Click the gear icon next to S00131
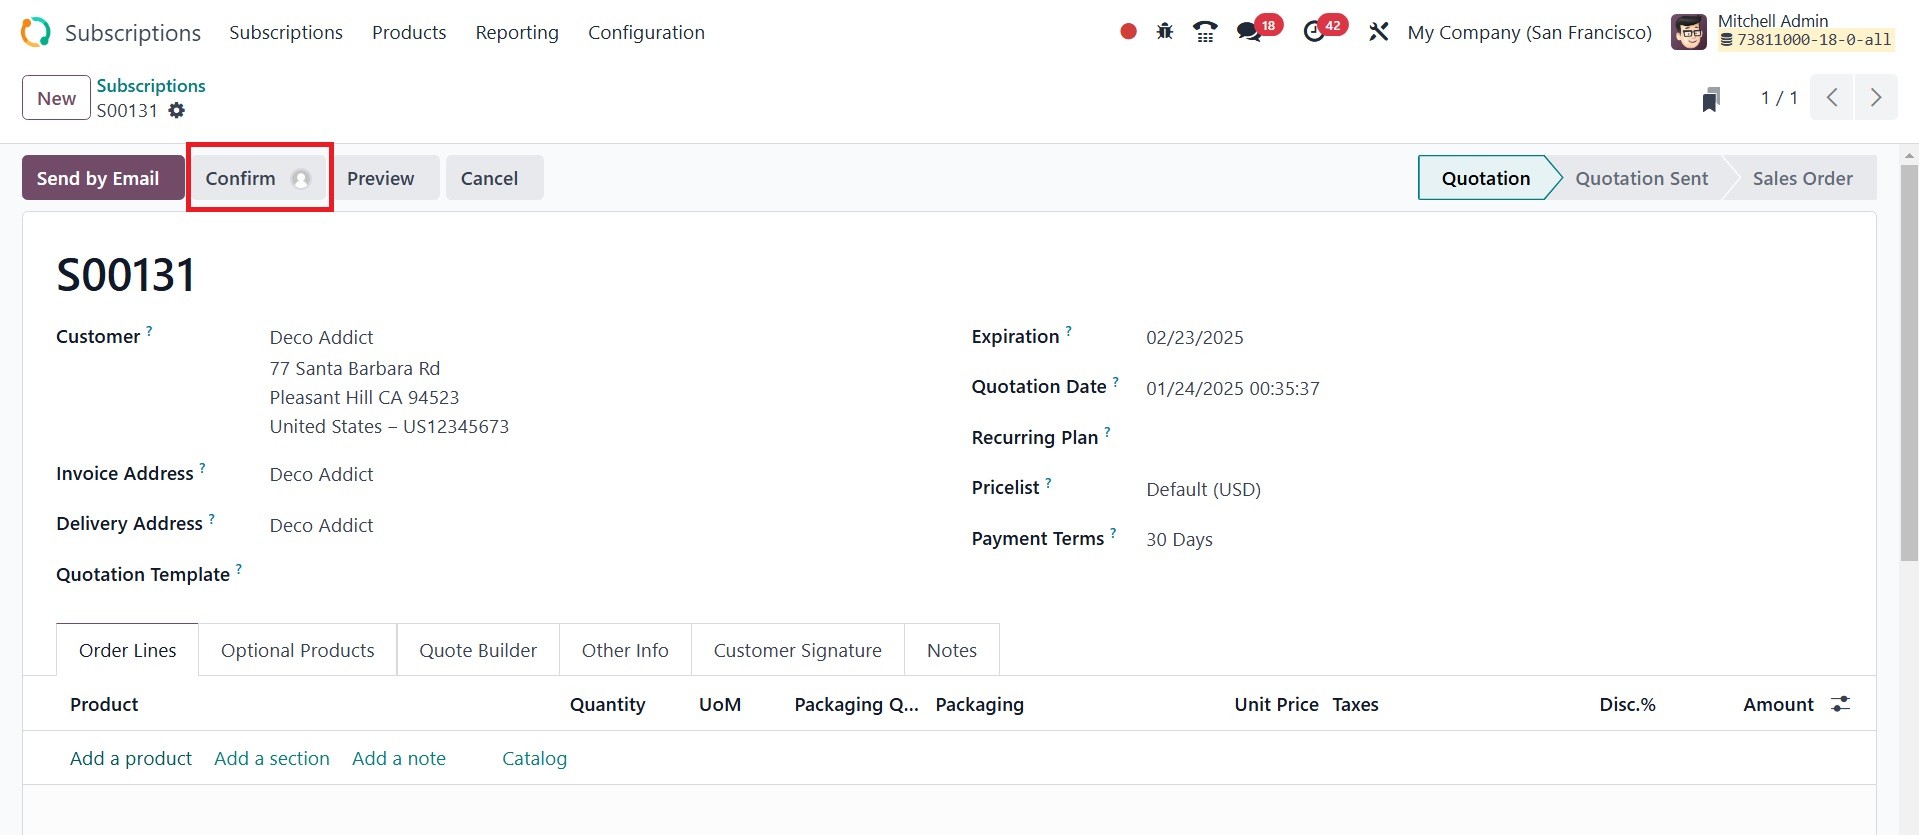Viewport: 1919px width, 835px height. pyautogui.click(x=177, y=111)
